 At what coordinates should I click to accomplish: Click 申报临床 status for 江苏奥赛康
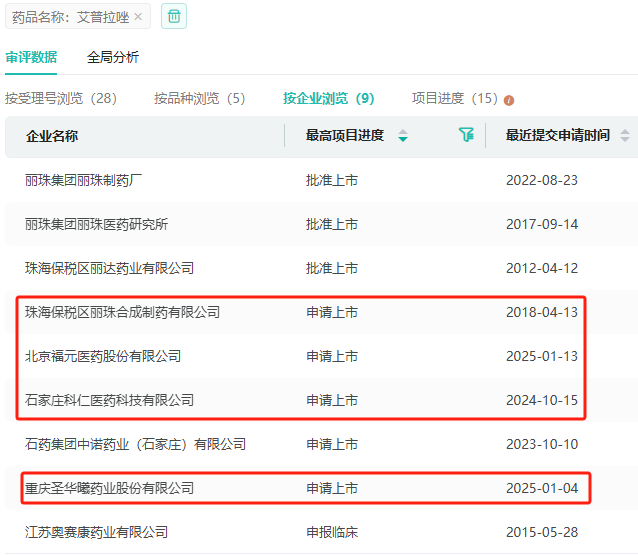(x=332, y=532)
